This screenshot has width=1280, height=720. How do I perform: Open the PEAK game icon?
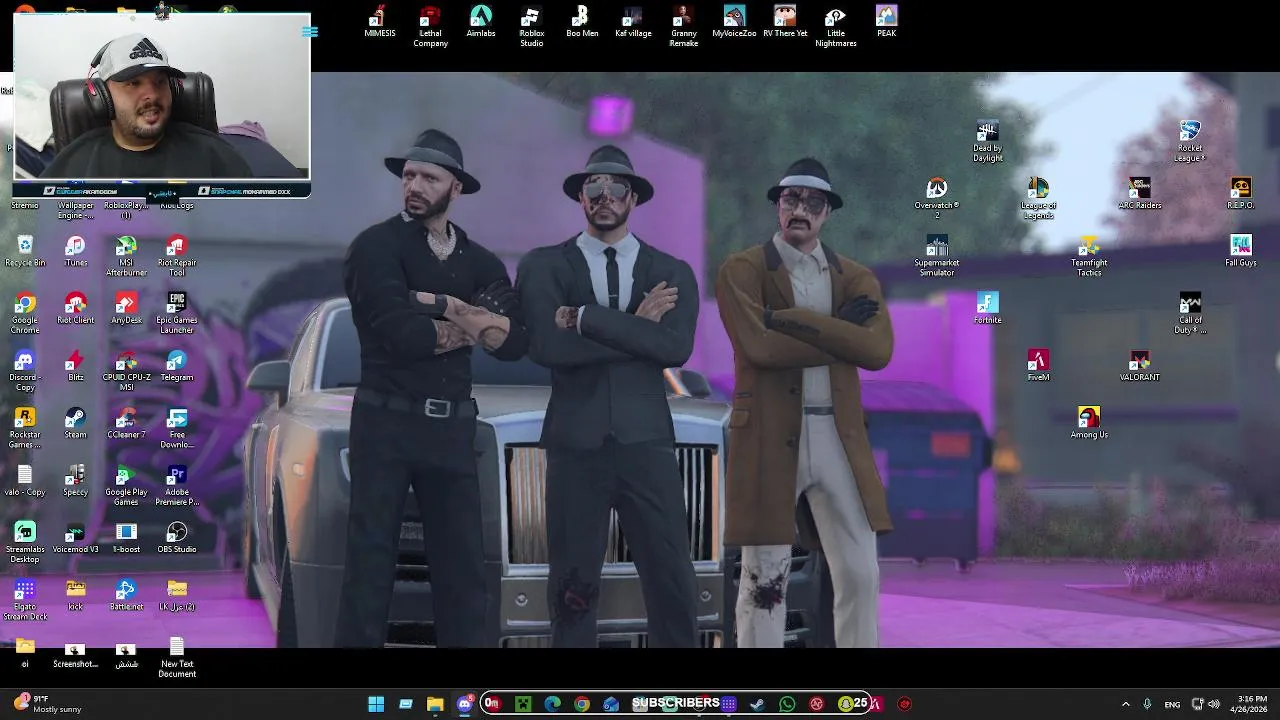[886, 22]
